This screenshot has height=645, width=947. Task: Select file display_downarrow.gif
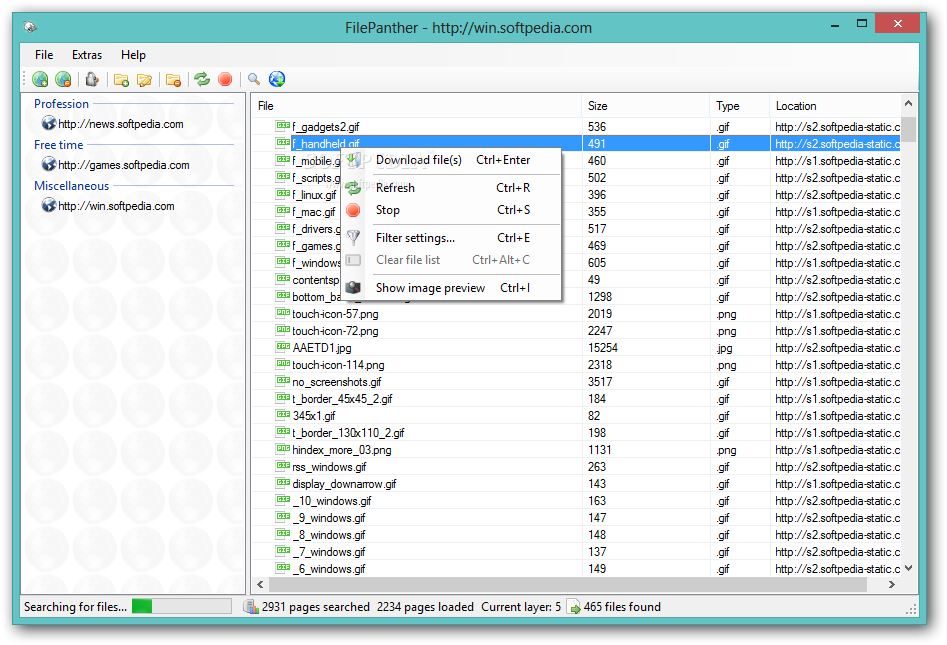pos(344,484)
